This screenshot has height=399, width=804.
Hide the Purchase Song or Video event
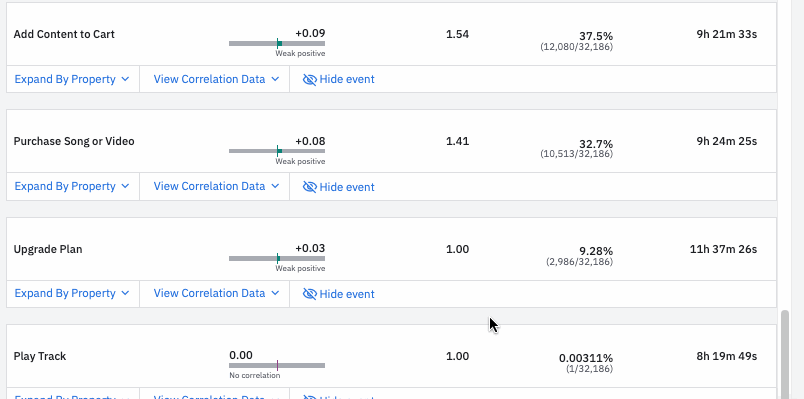point(339,187)
